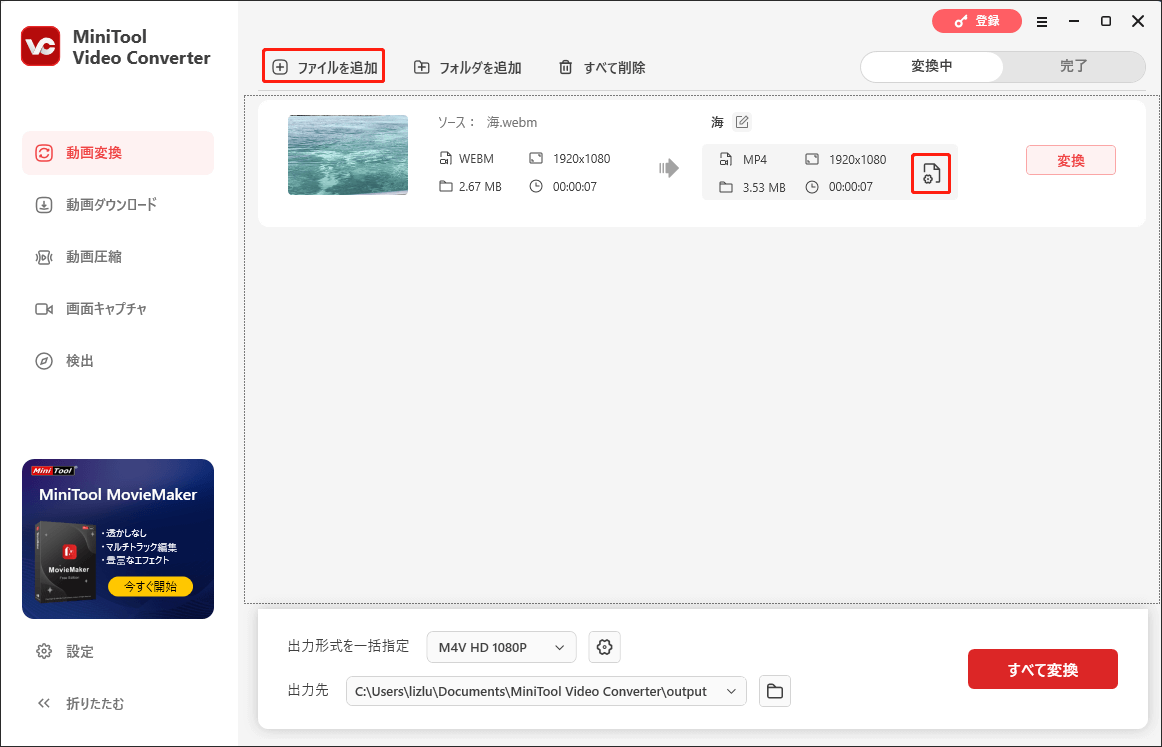Click the conversion arrow icon
This screenshot has height=747, width=1162.
[669, 168]
